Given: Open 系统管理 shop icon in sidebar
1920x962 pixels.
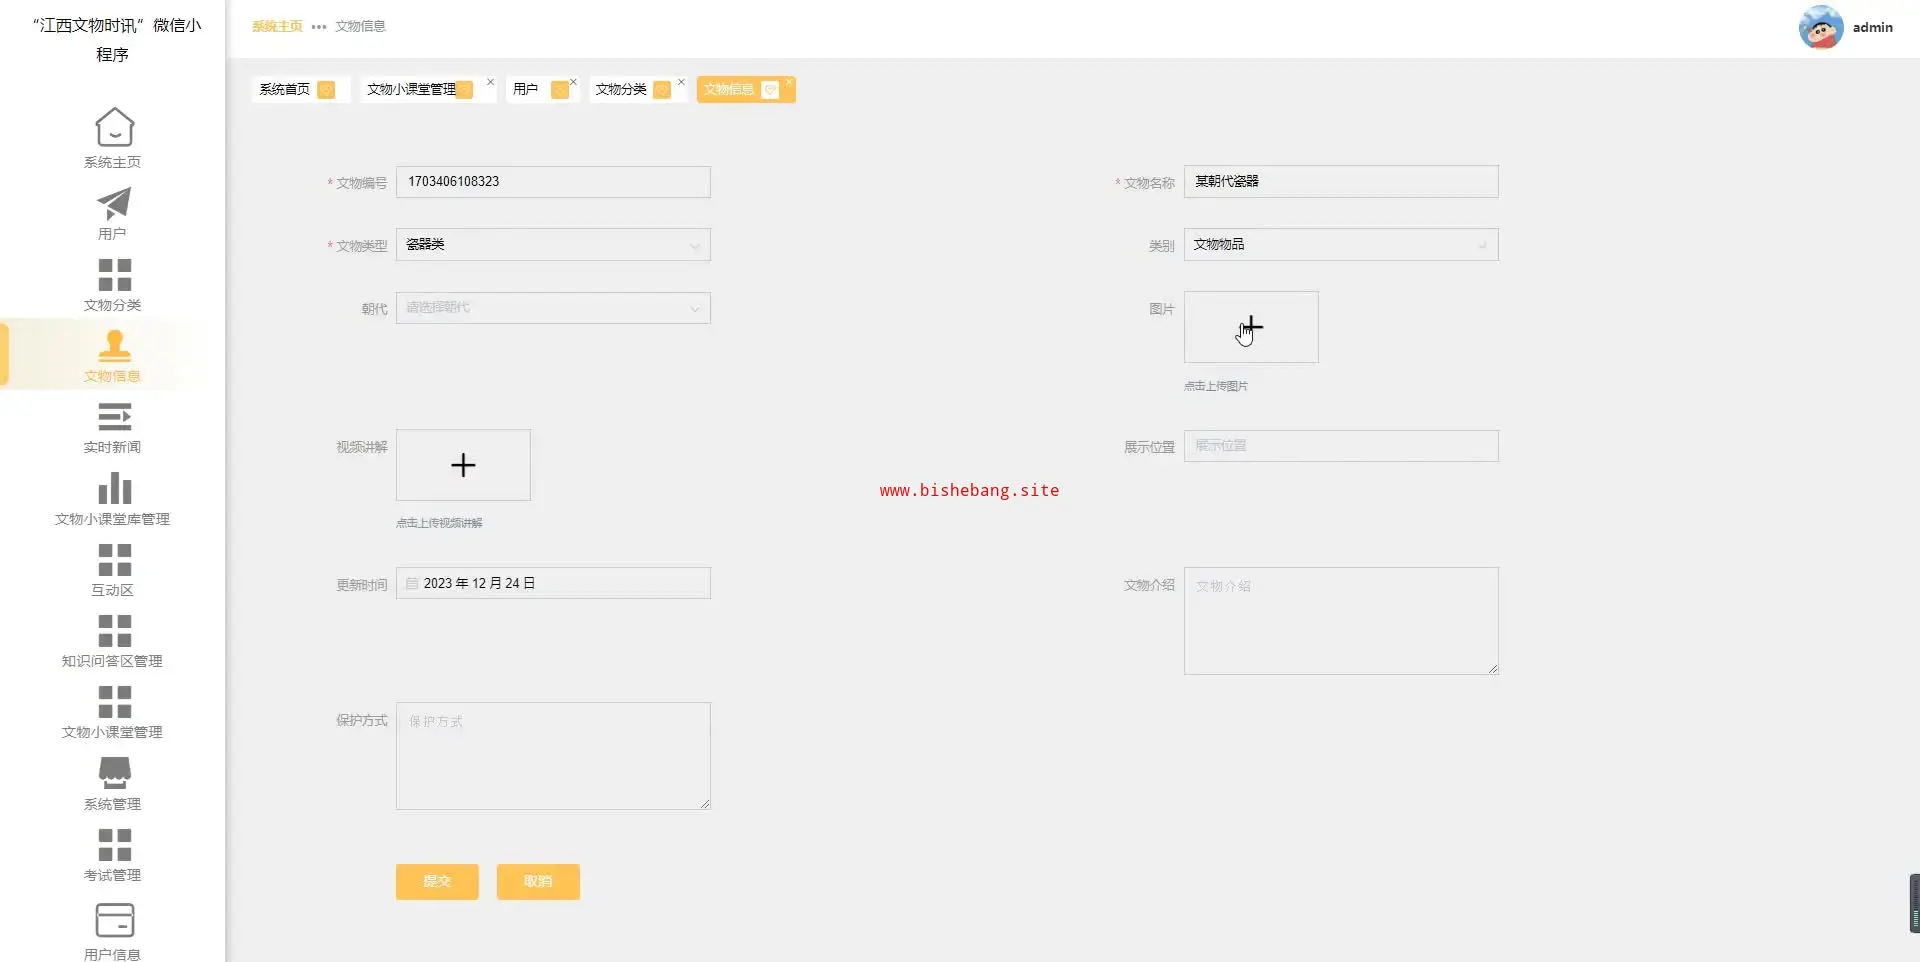Looking at the screenshot, I should (114, 773).
